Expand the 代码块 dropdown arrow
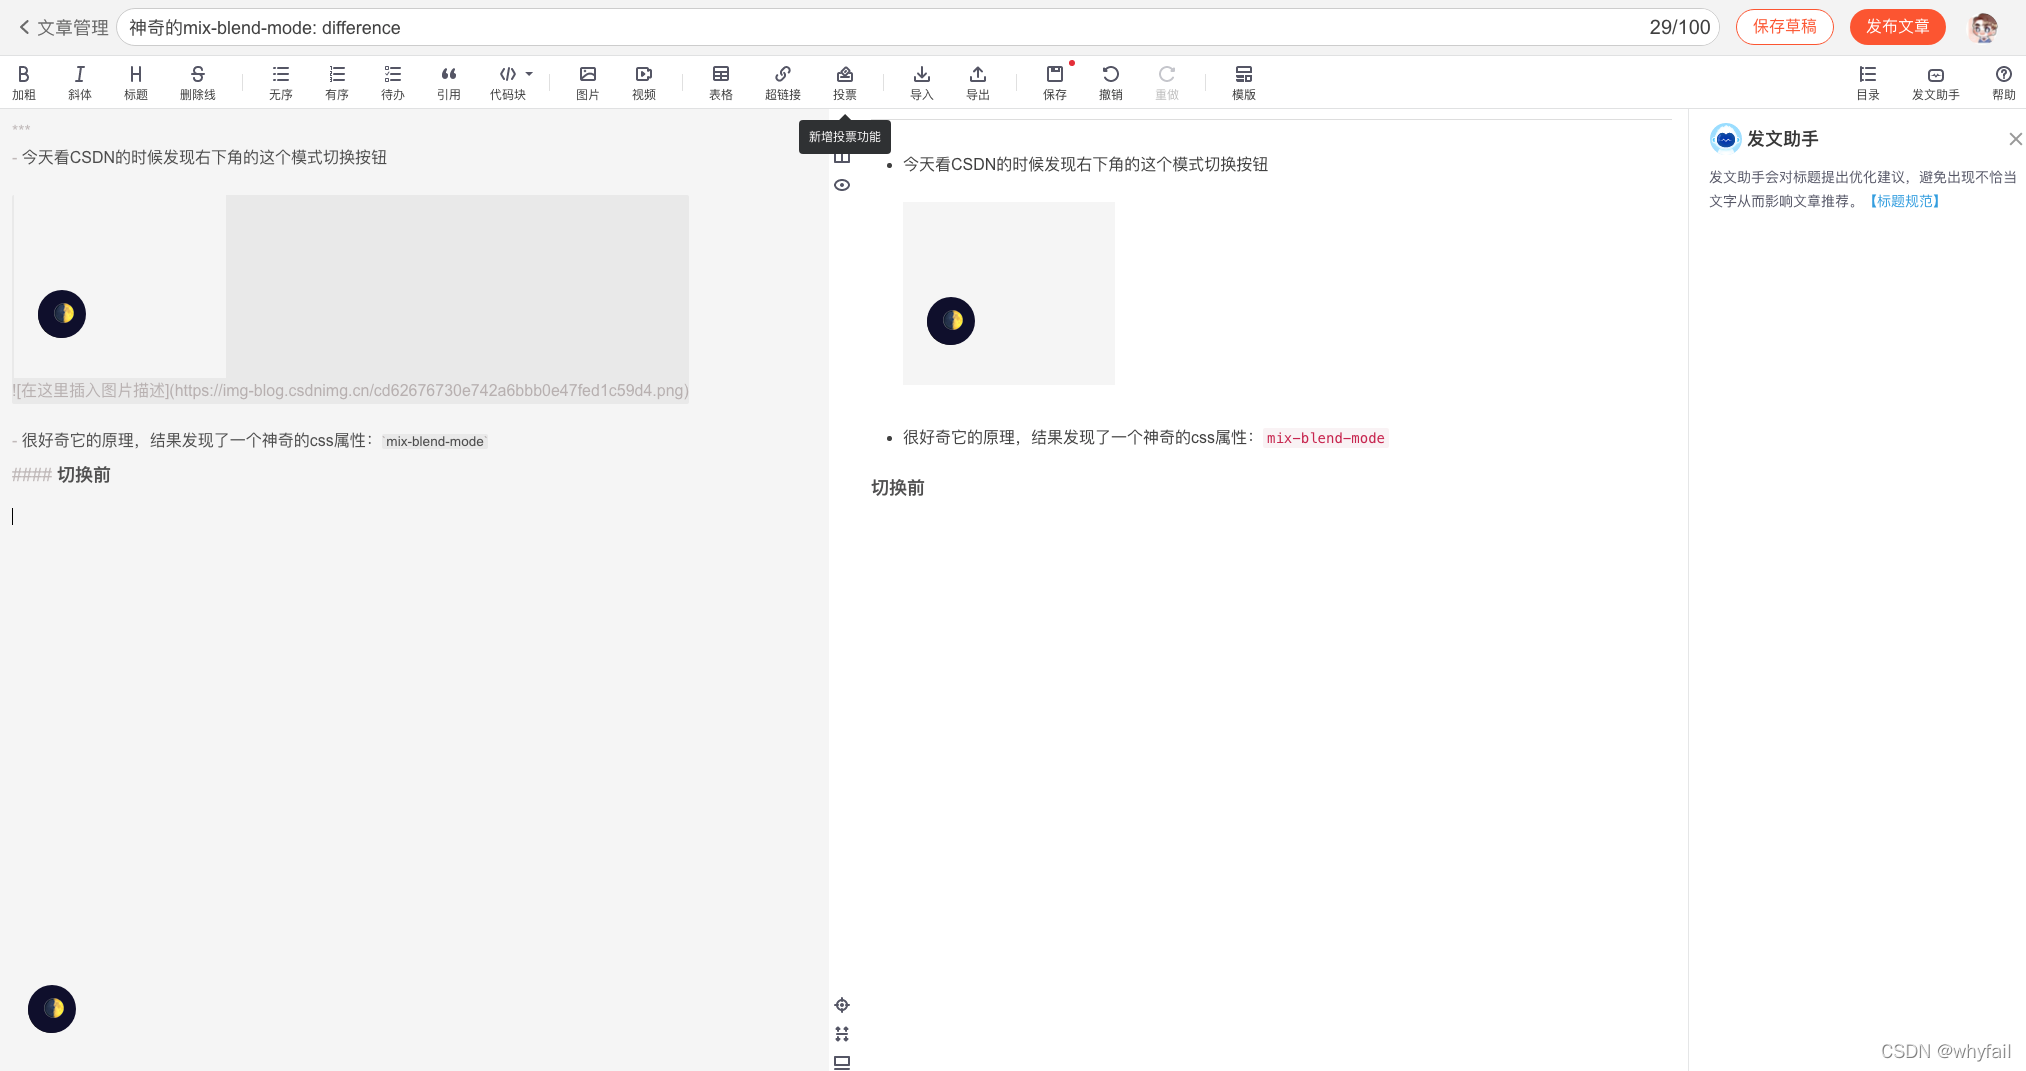This screenshot has width=2026, height=1071. [529, 74]
